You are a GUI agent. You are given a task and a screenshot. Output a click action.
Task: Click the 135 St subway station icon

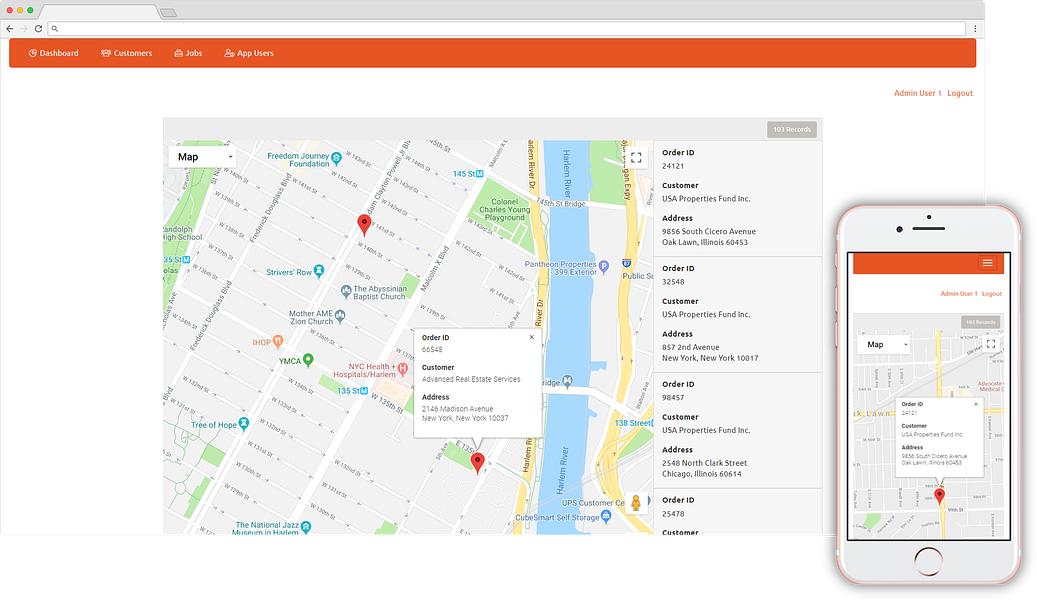pos(364,391)
